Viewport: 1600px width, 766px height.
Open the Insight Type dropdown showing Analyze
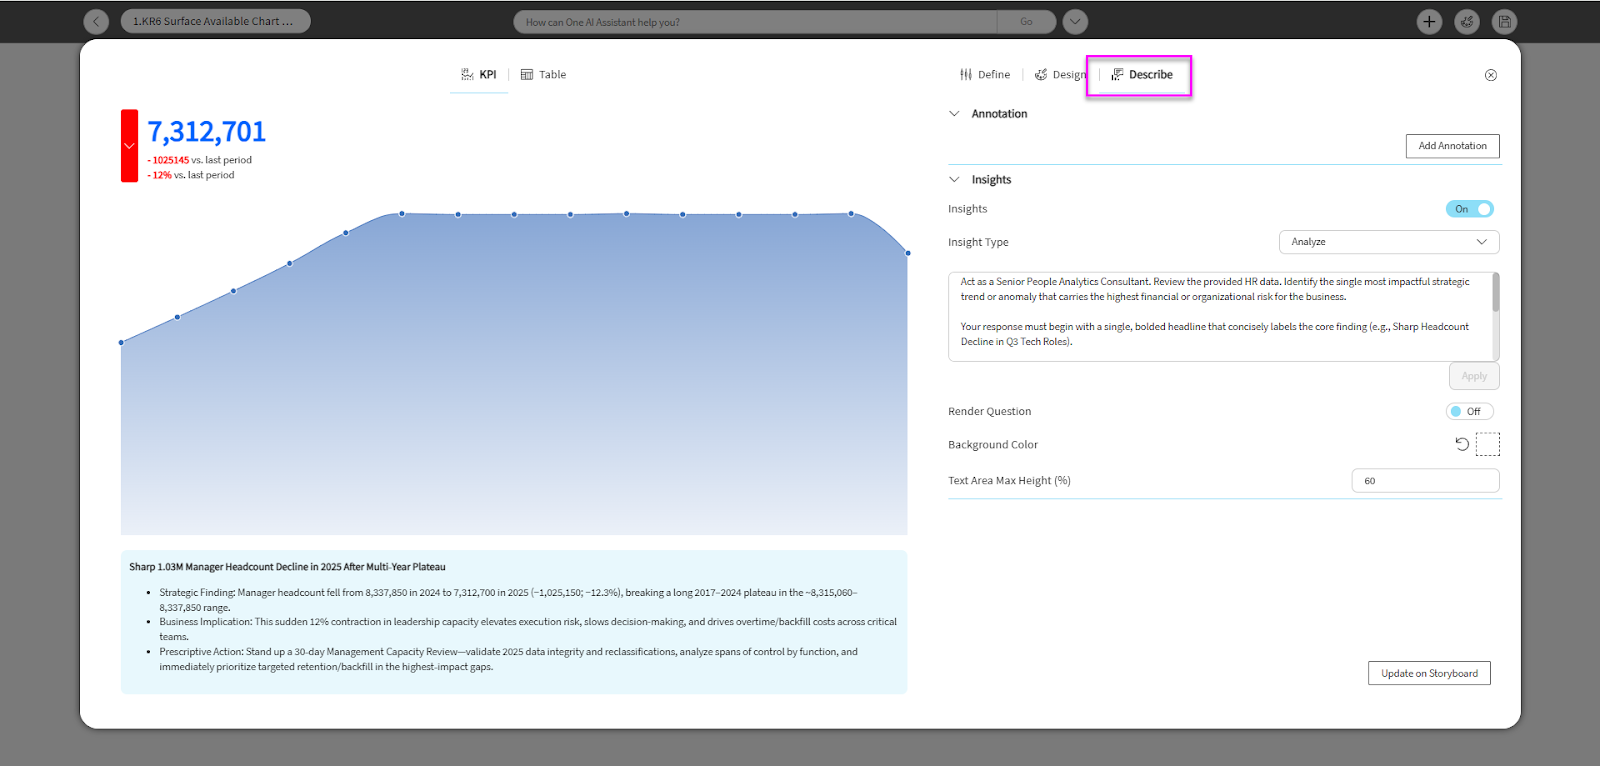1388,242
